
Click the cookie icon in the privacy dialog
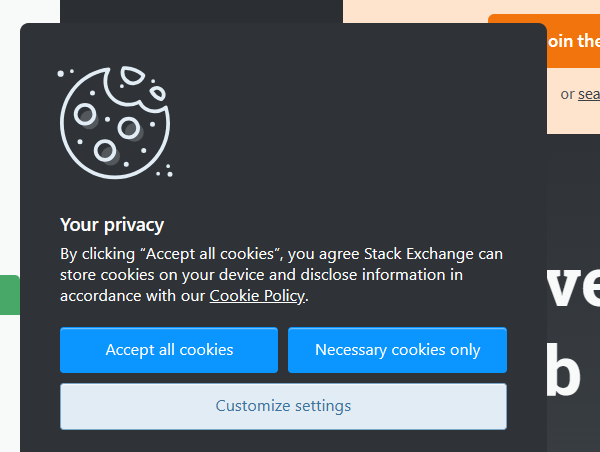pos(115,122)
